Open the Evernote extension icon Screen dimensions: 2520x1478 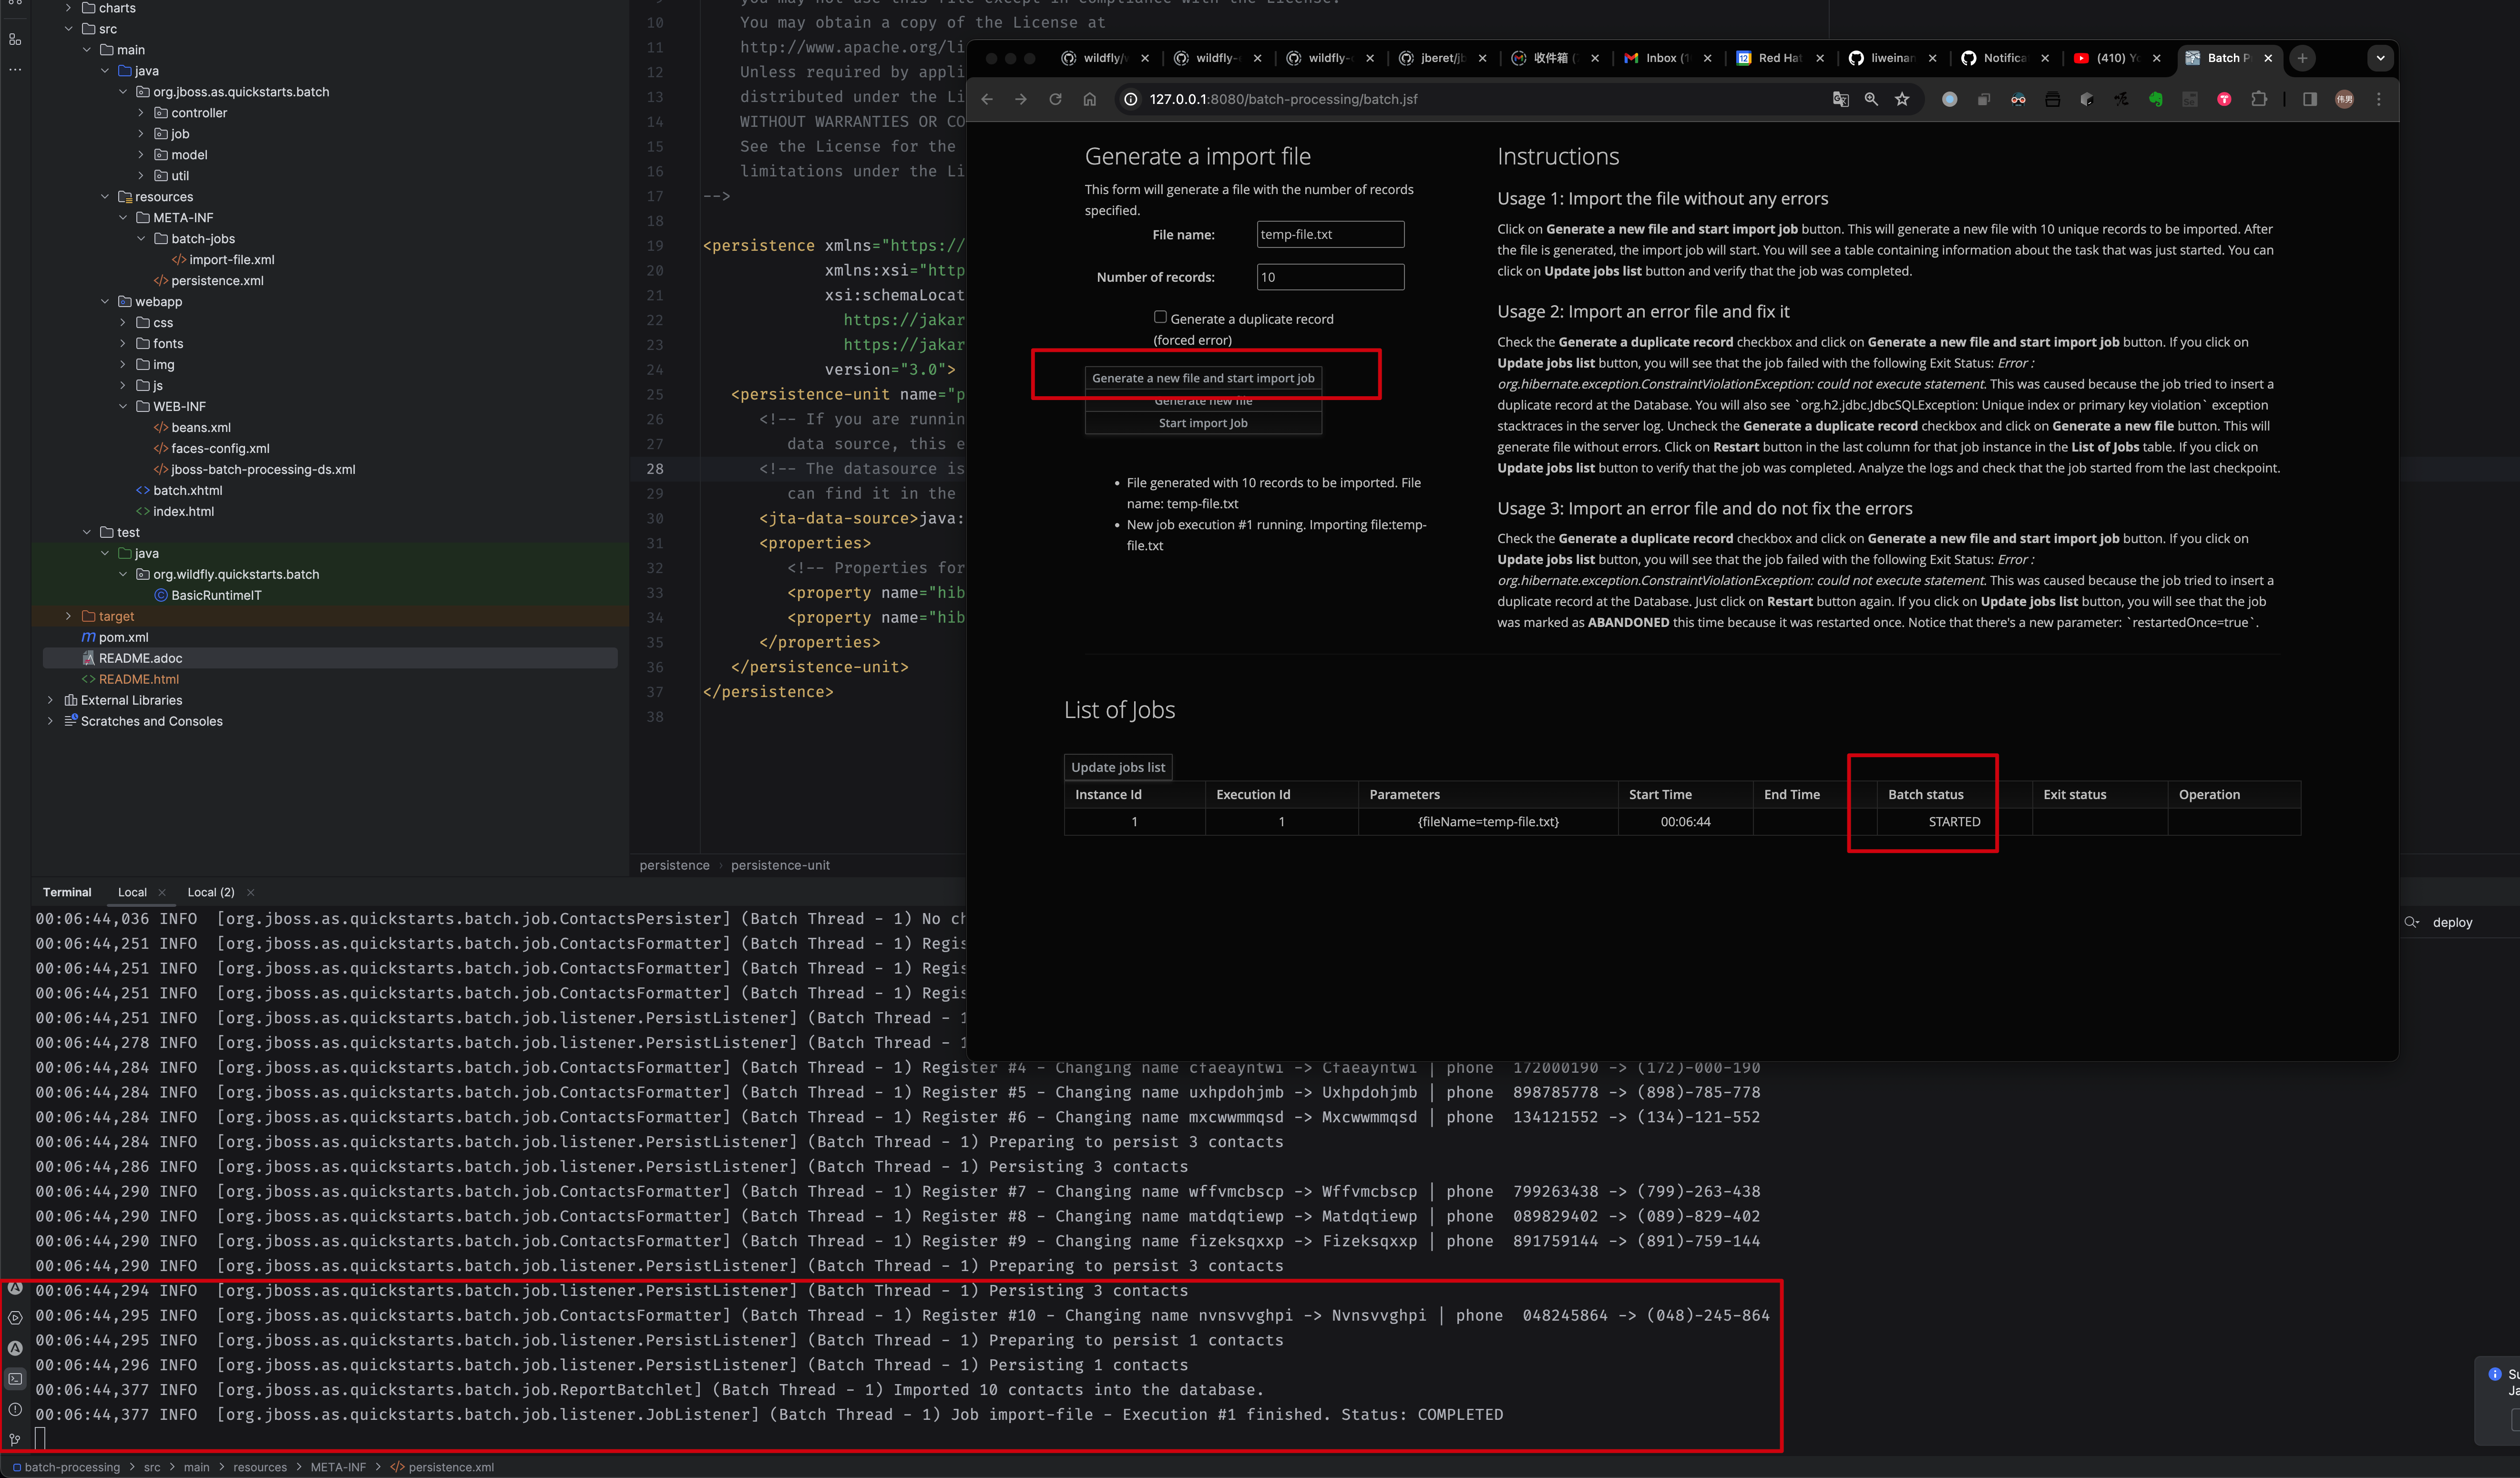coord(2155,99)
